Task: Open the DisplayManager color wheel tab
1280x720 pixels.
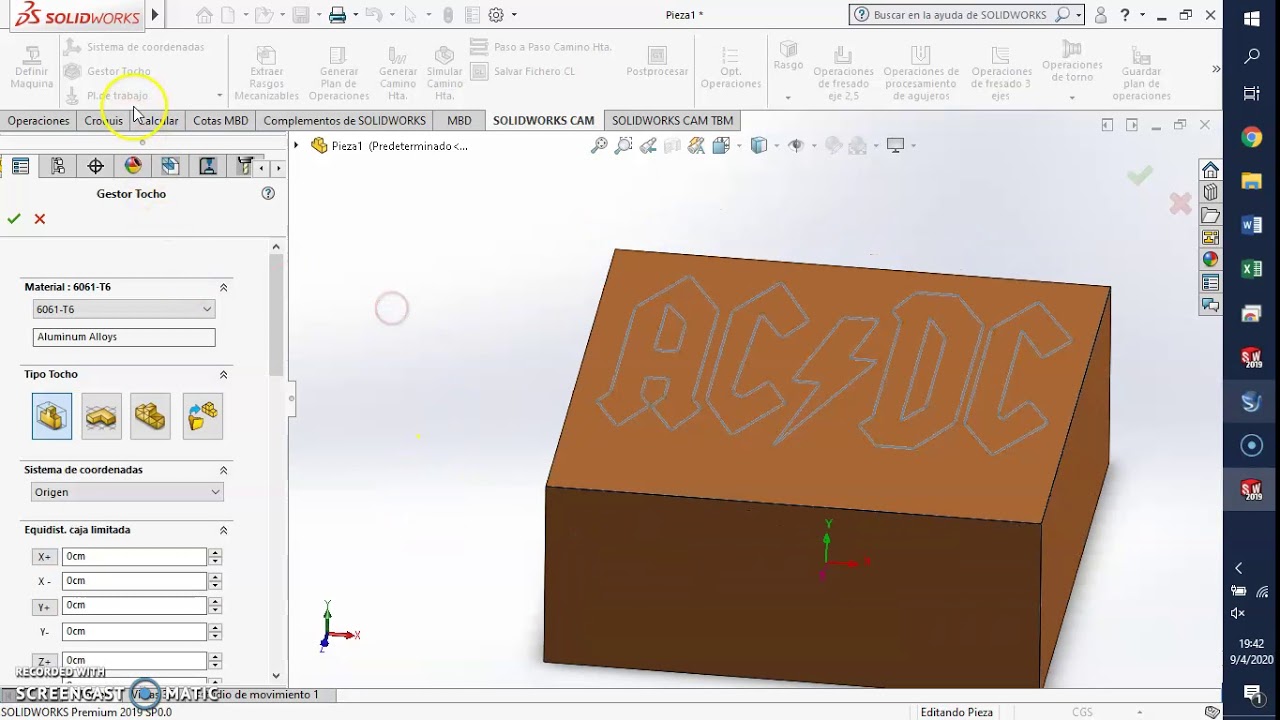Action: coord(133,166)
